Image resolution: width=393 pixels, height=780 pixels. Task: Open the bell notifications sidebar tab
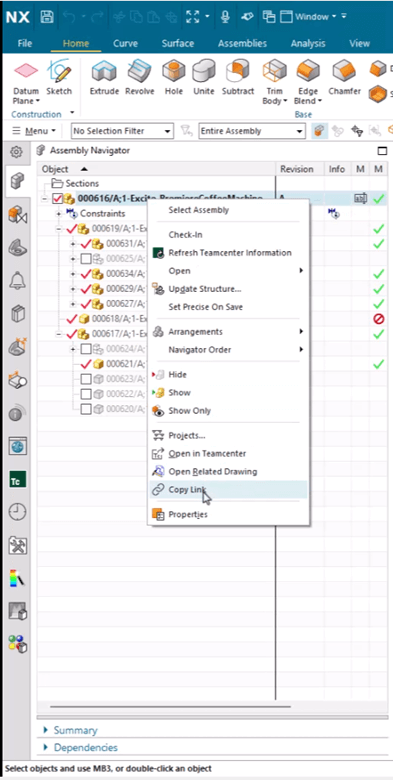[x=18, y=282]
